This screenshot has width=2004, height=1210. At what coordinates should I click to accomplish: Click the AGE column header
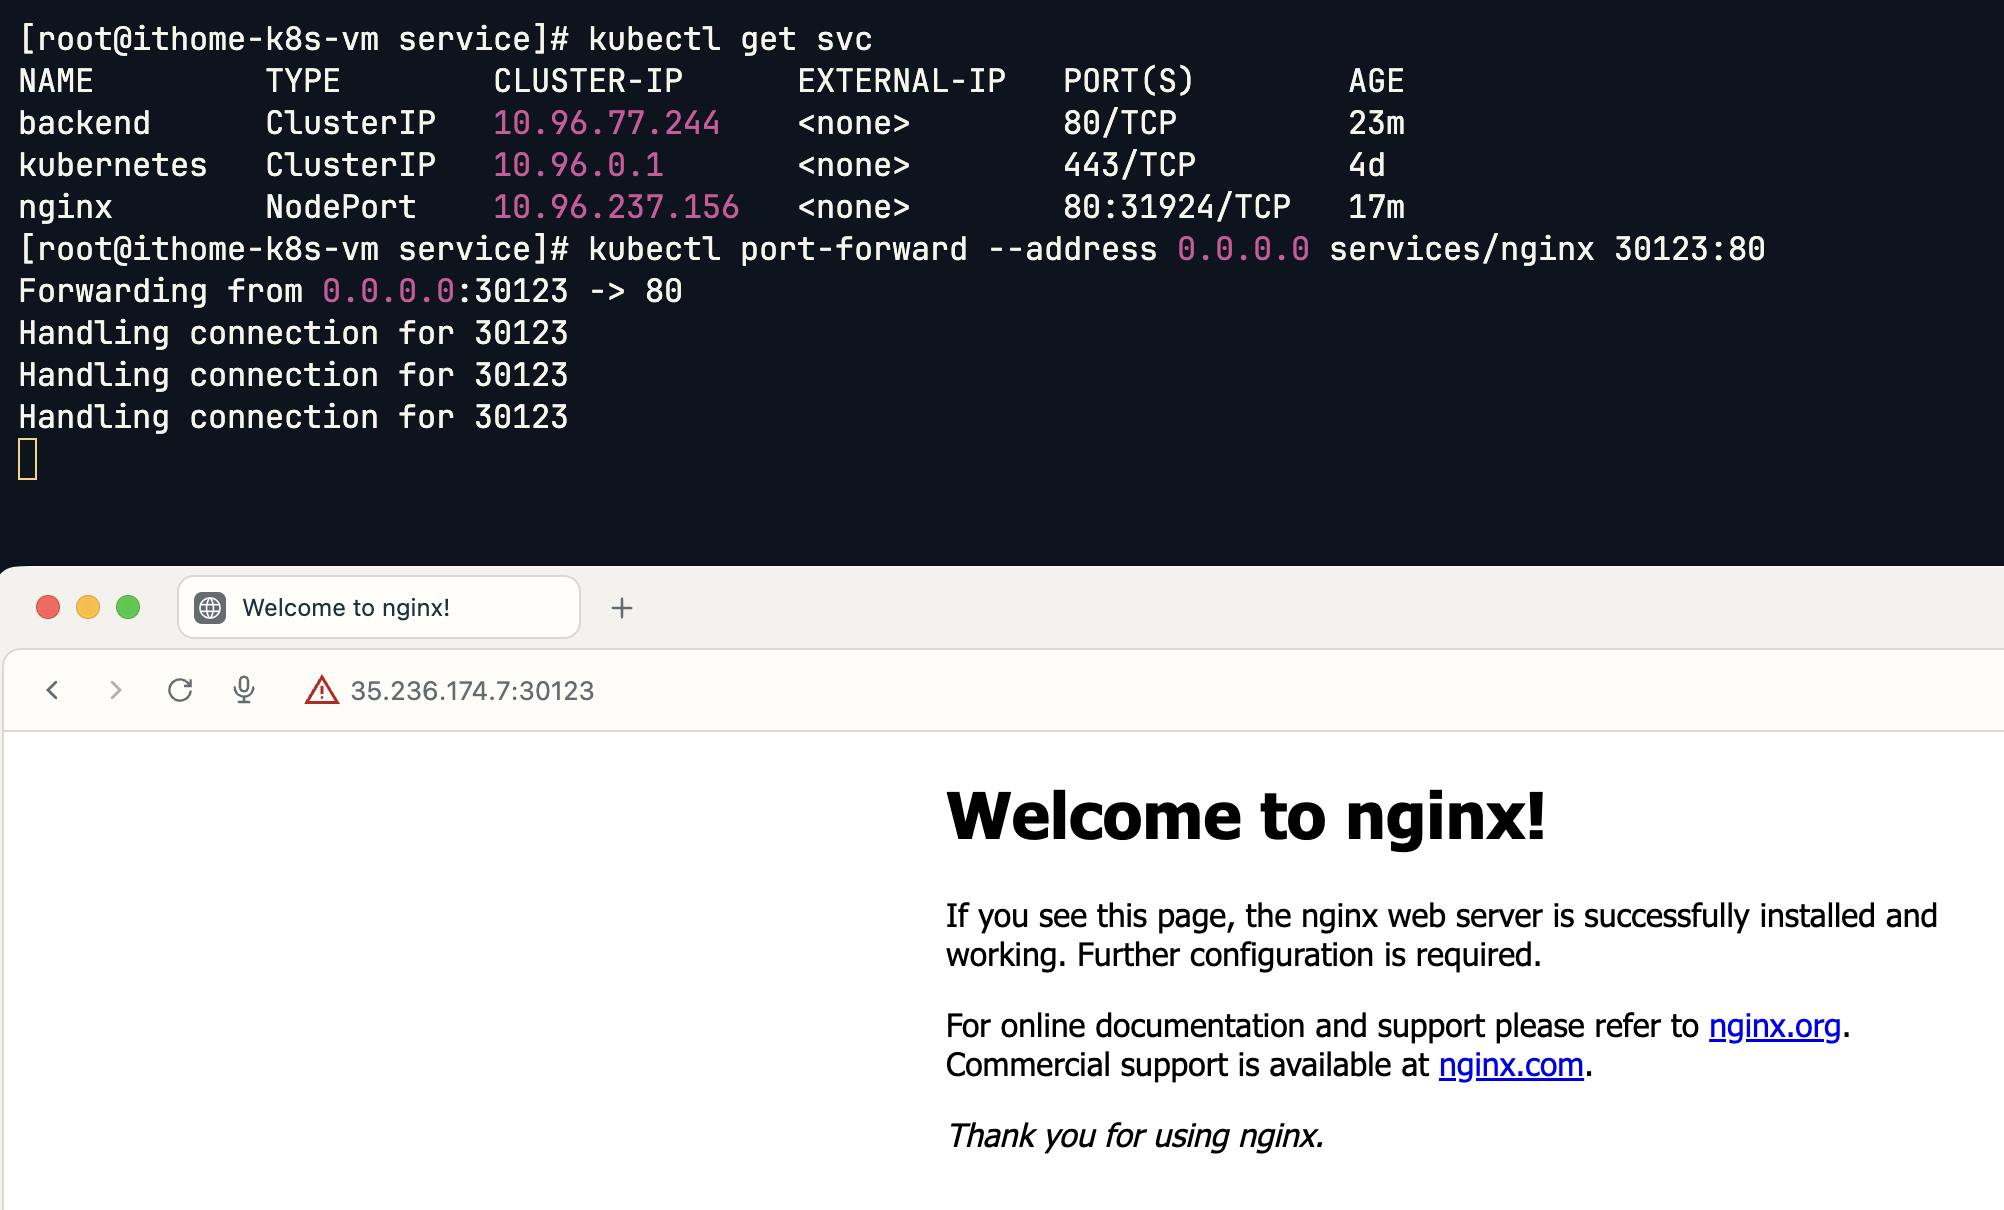click(1376, 81)
